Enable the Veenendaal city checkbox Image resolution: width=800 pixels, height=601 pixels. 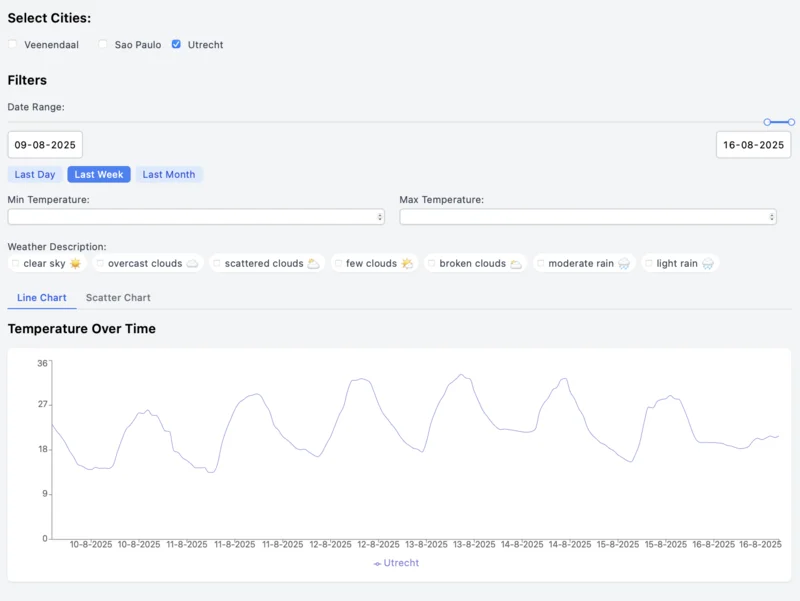[x=13, y=44]
